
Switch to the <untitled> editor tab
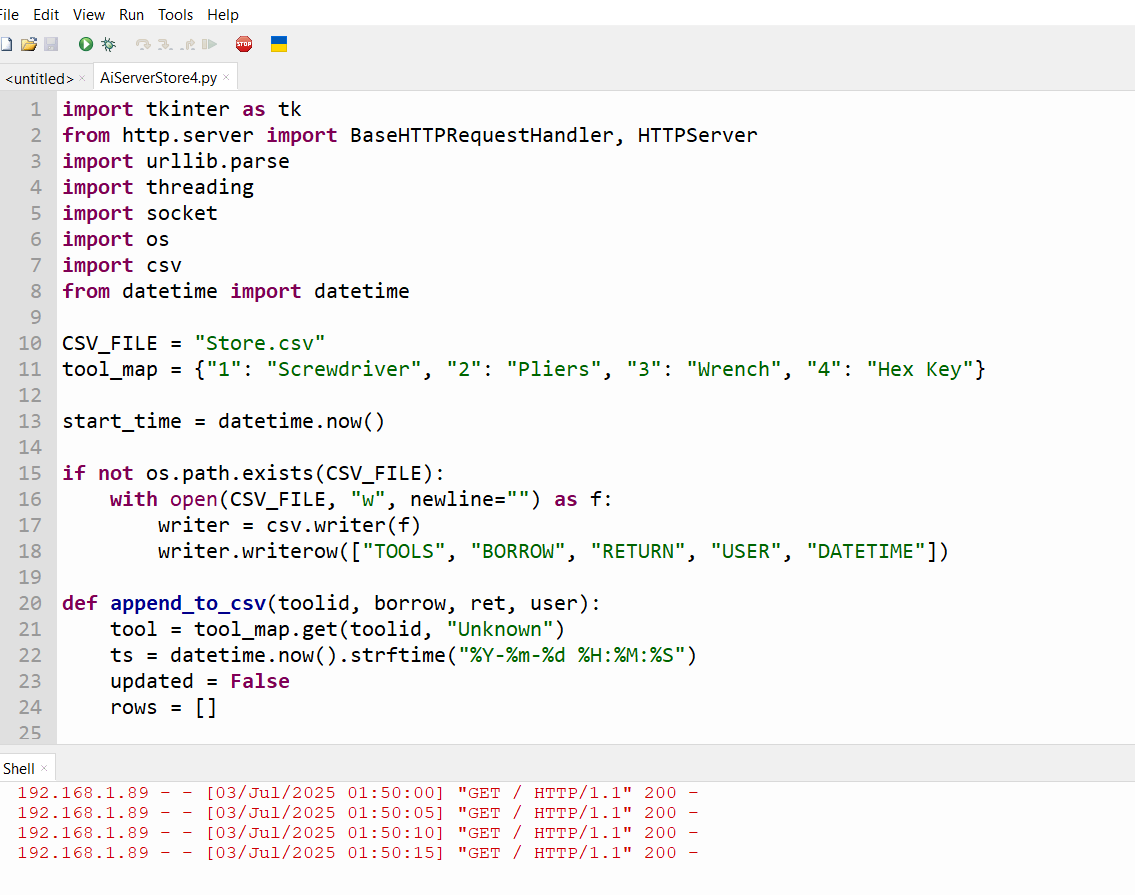click(x=37, y=78)
